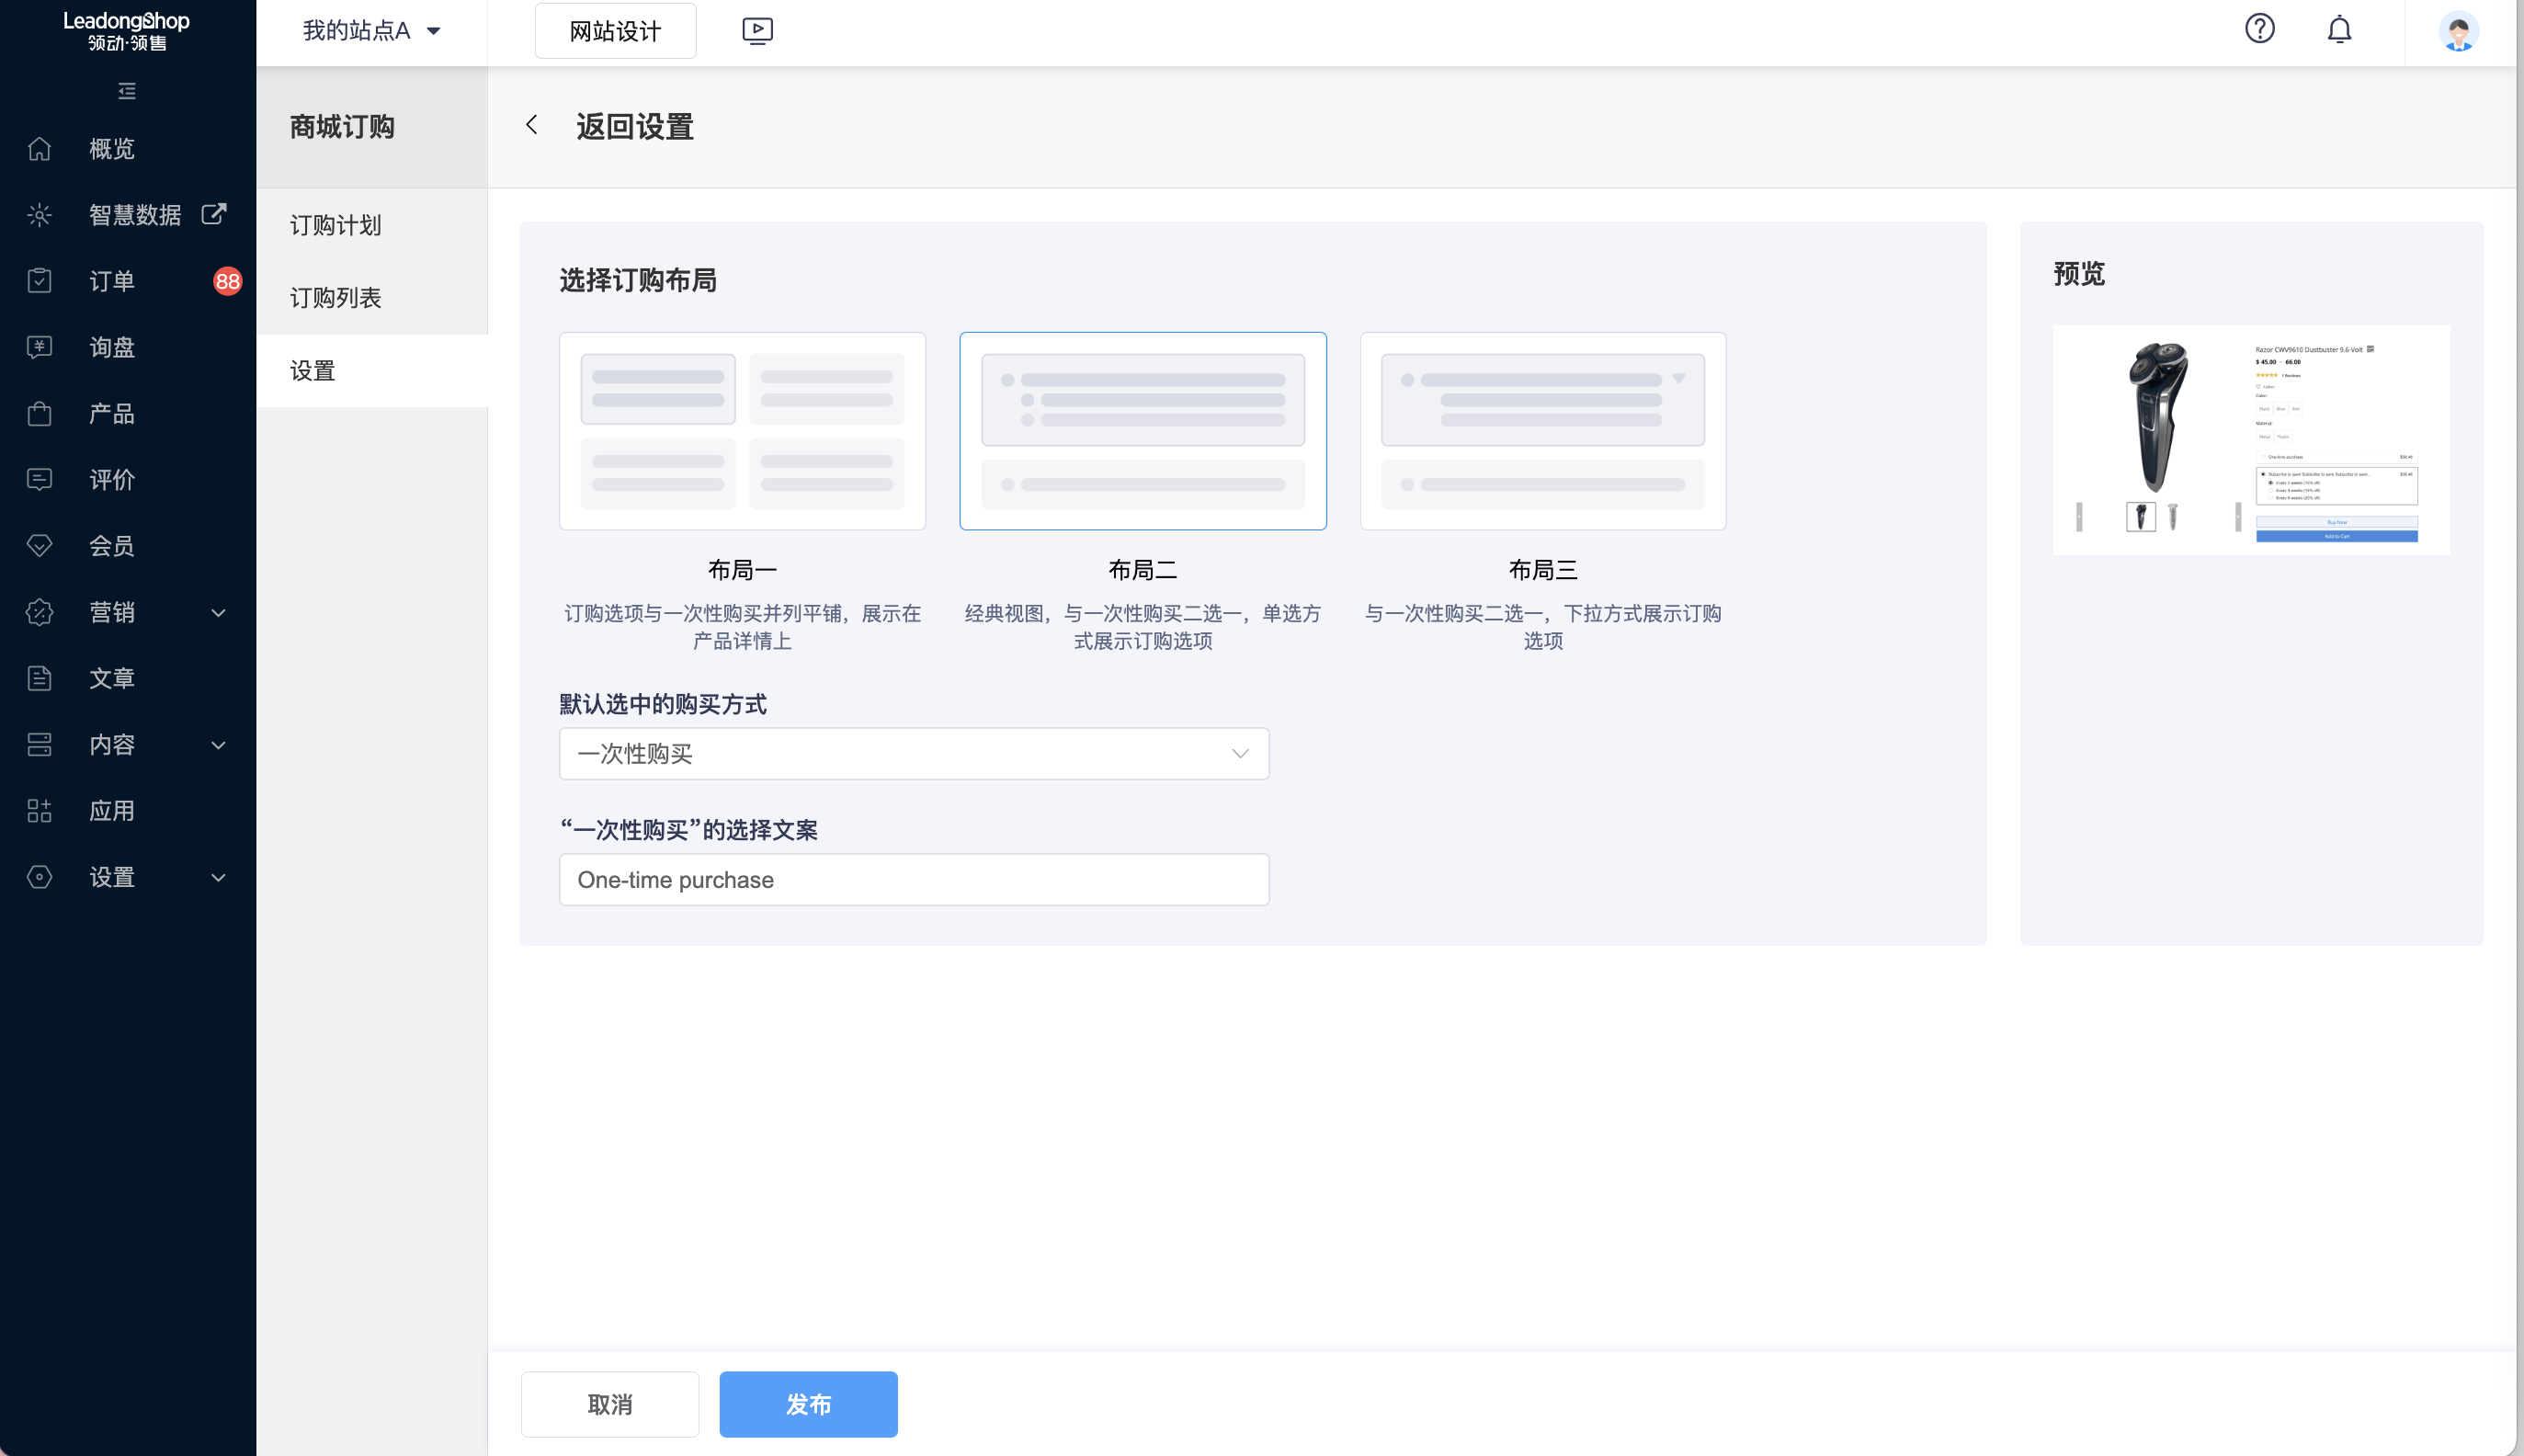This screenshot has height=1456, width=2524.
Task: Open the 一次性购买 purchase method dropdown
Action: [912, 753]
